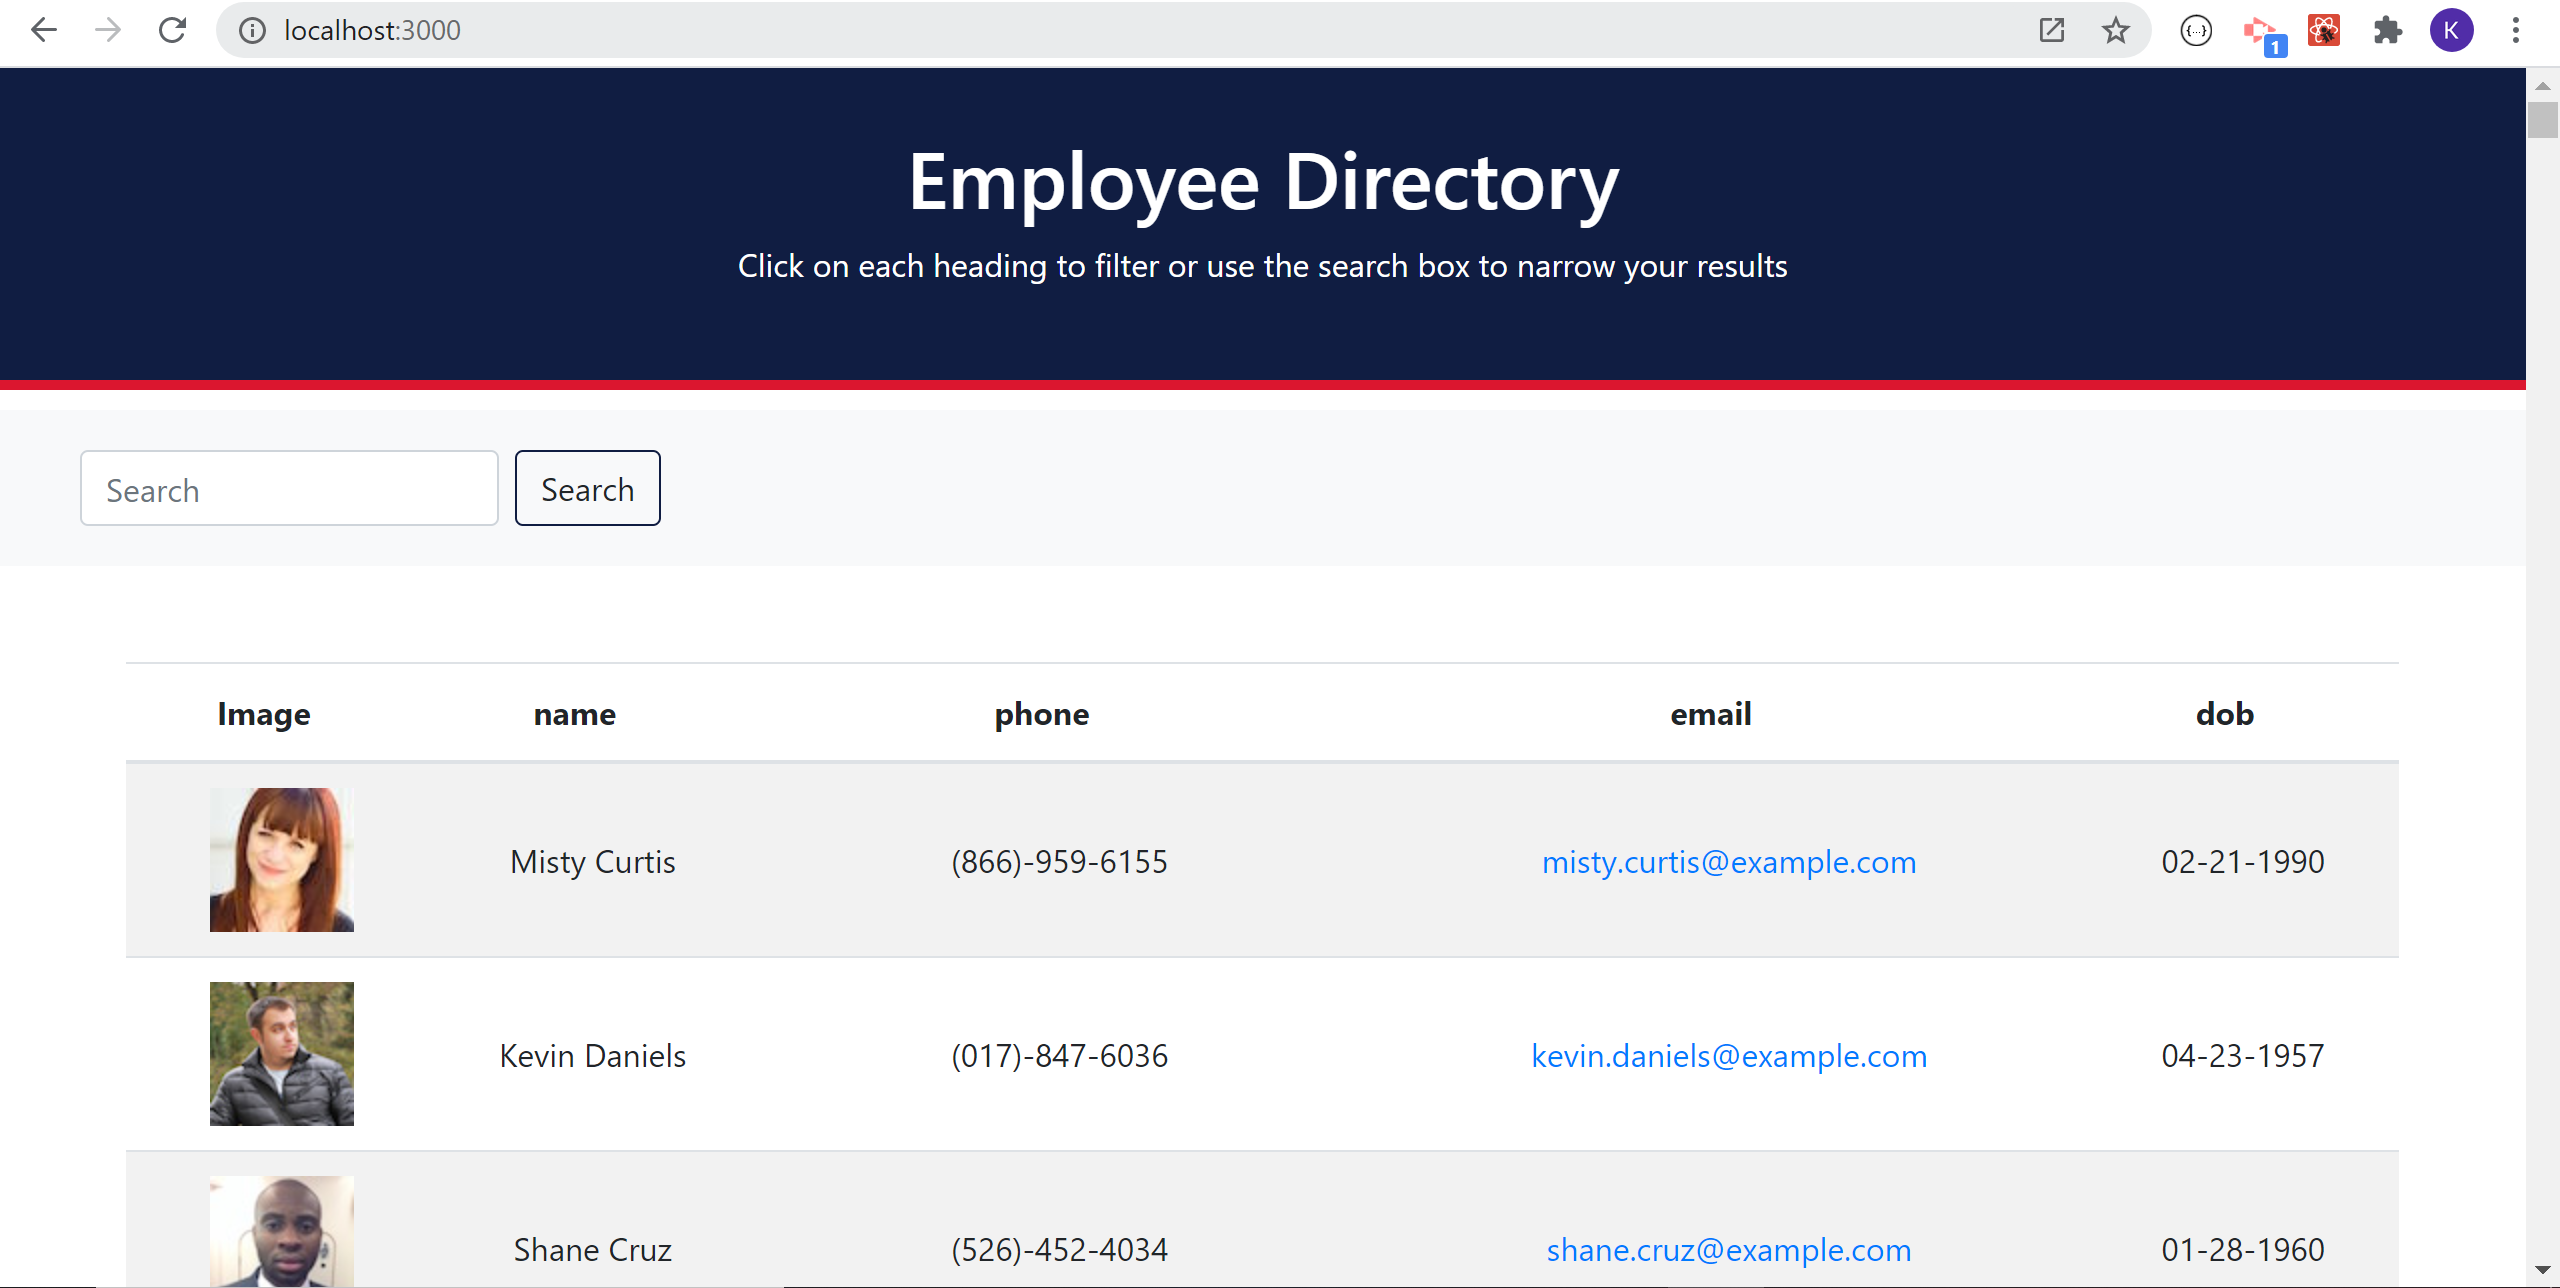The image size is (2560, 1288).
Task: Open the red React DevTools extension icon
Action: pyautogui.click(x=2324, y=30)
